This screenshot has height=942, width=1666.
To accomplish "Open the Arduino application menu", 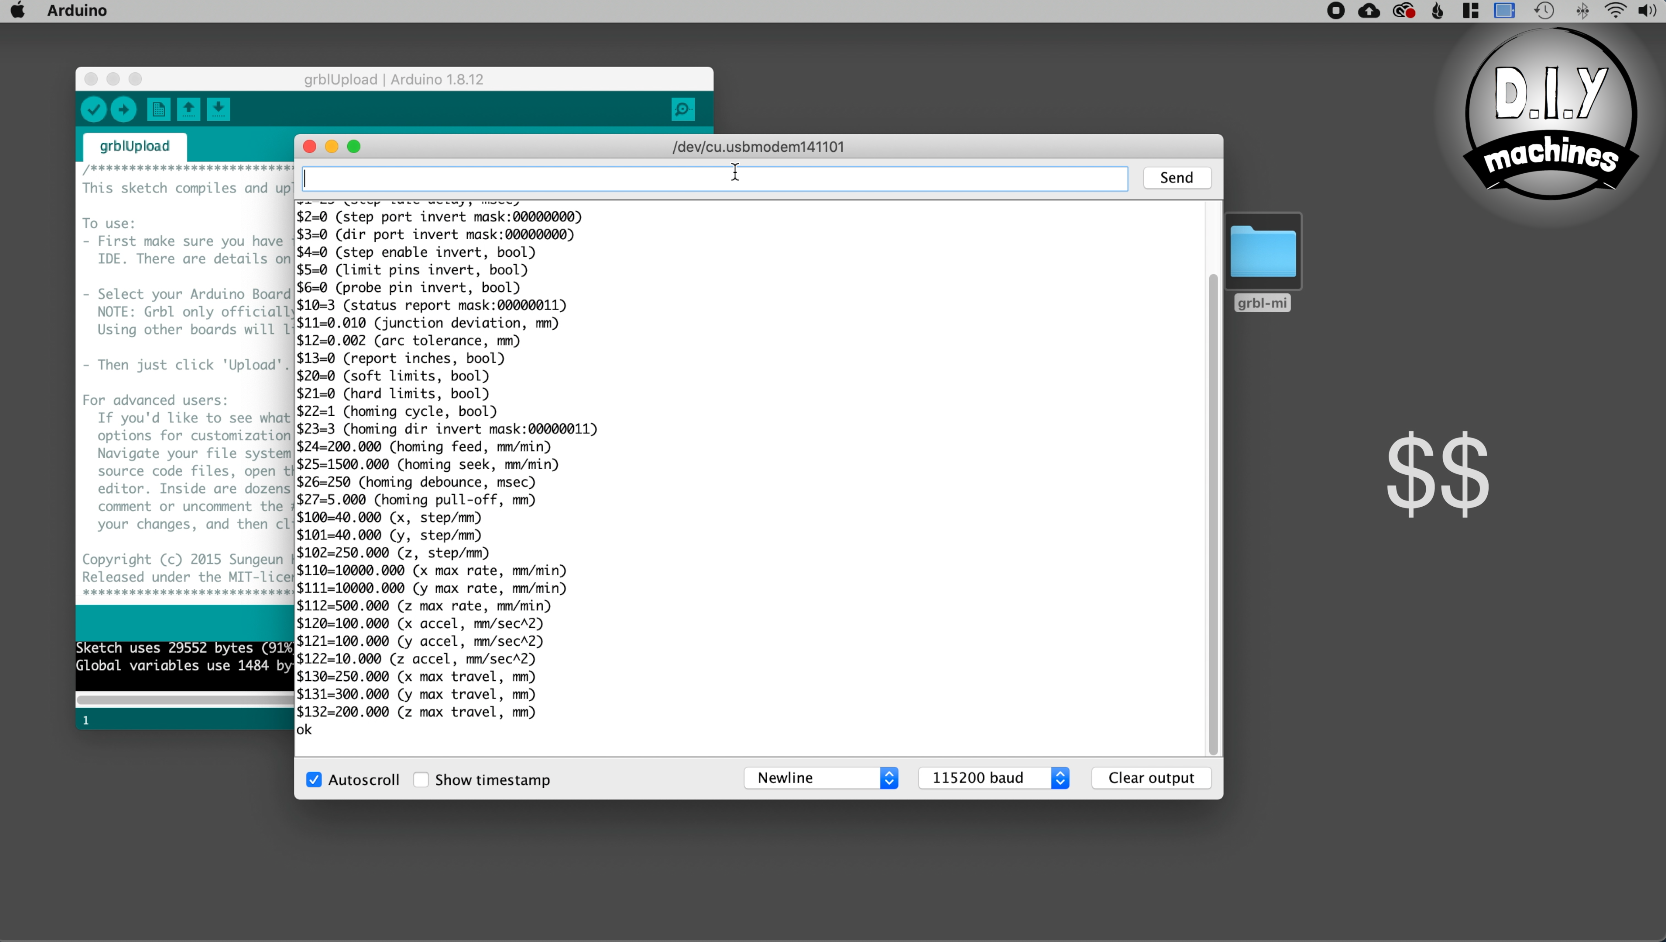I will [77, 11].
